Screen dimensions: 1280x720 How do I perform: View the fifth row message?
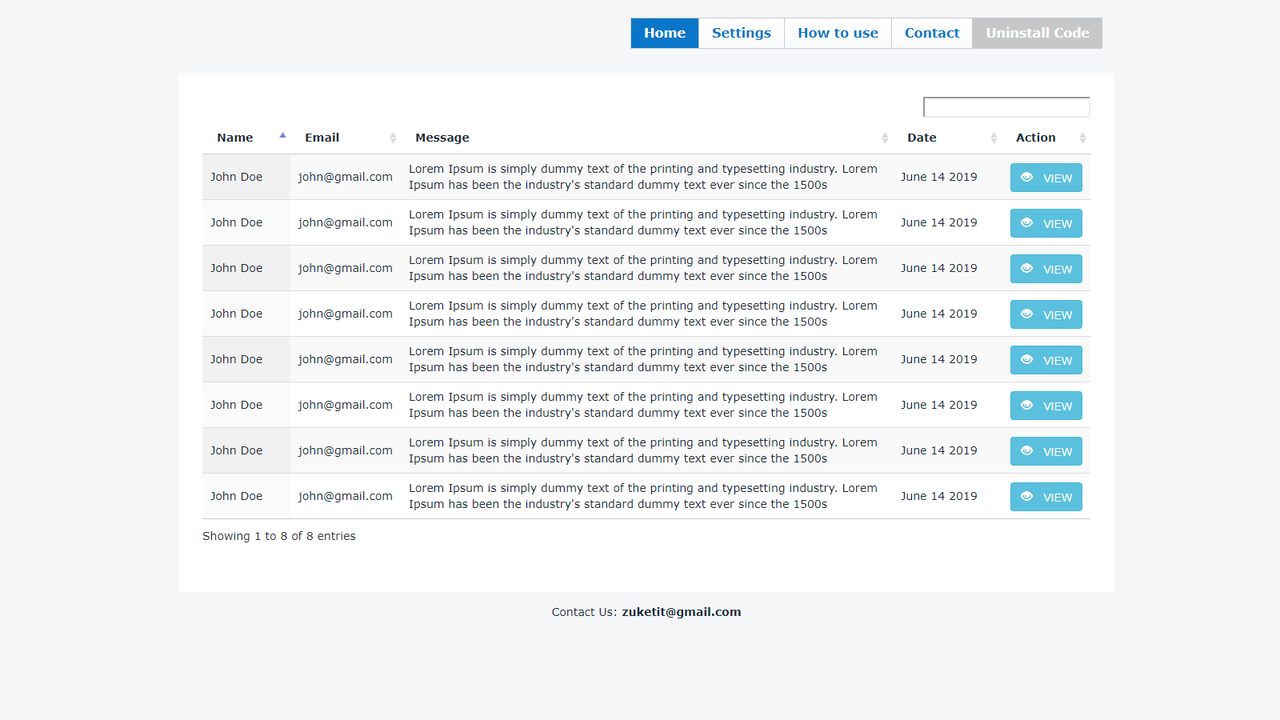point(1046,360)
